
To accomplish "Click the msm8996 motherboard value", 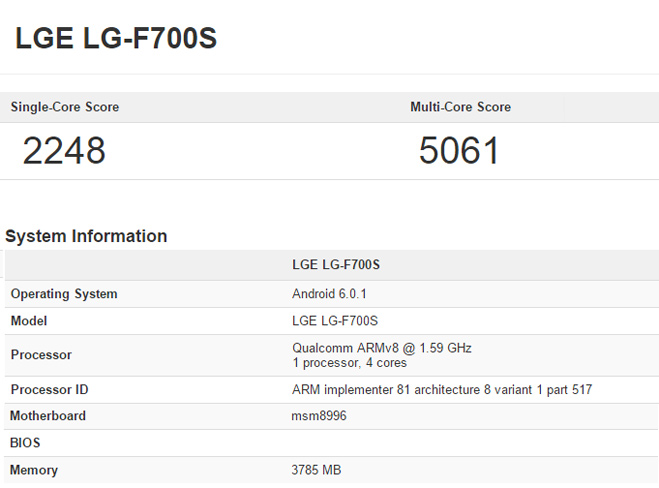I will [319, 416].
